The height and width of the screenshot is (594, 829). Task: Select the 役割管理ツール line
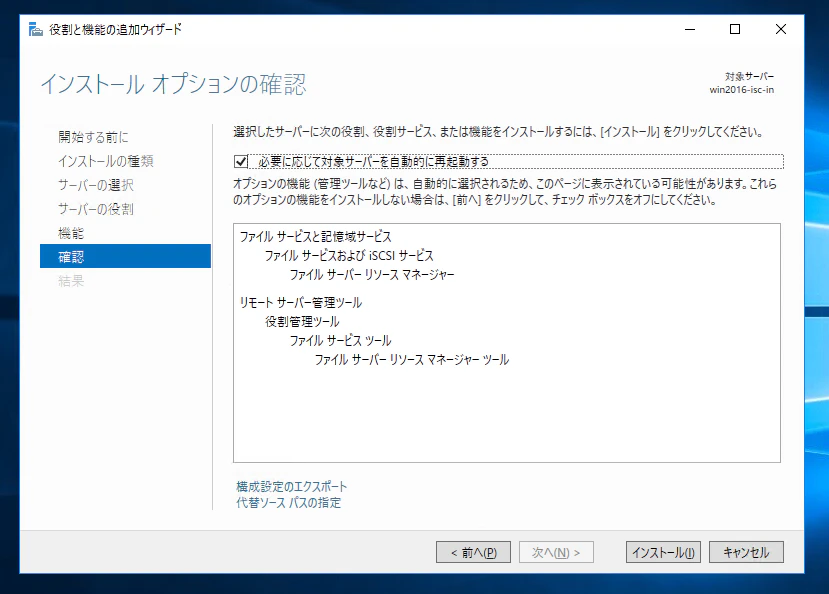[x=302, y=322]
